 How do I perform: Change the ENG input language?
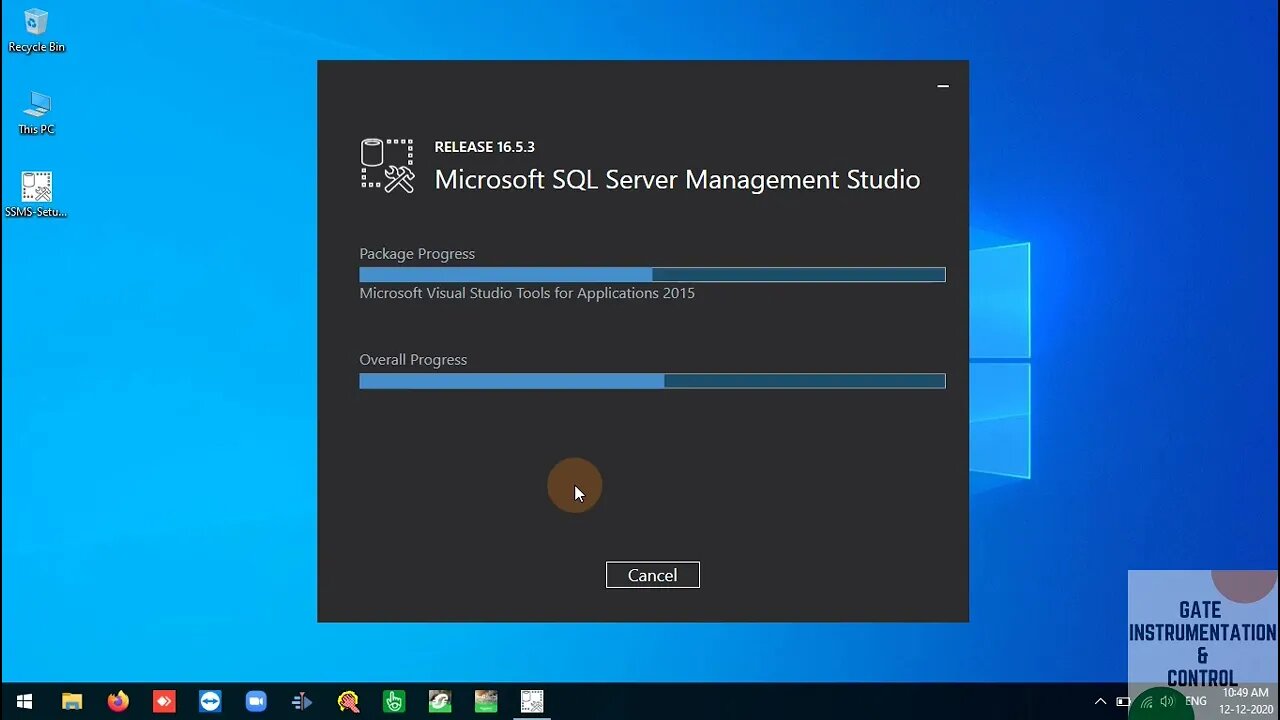point(1196,701)
